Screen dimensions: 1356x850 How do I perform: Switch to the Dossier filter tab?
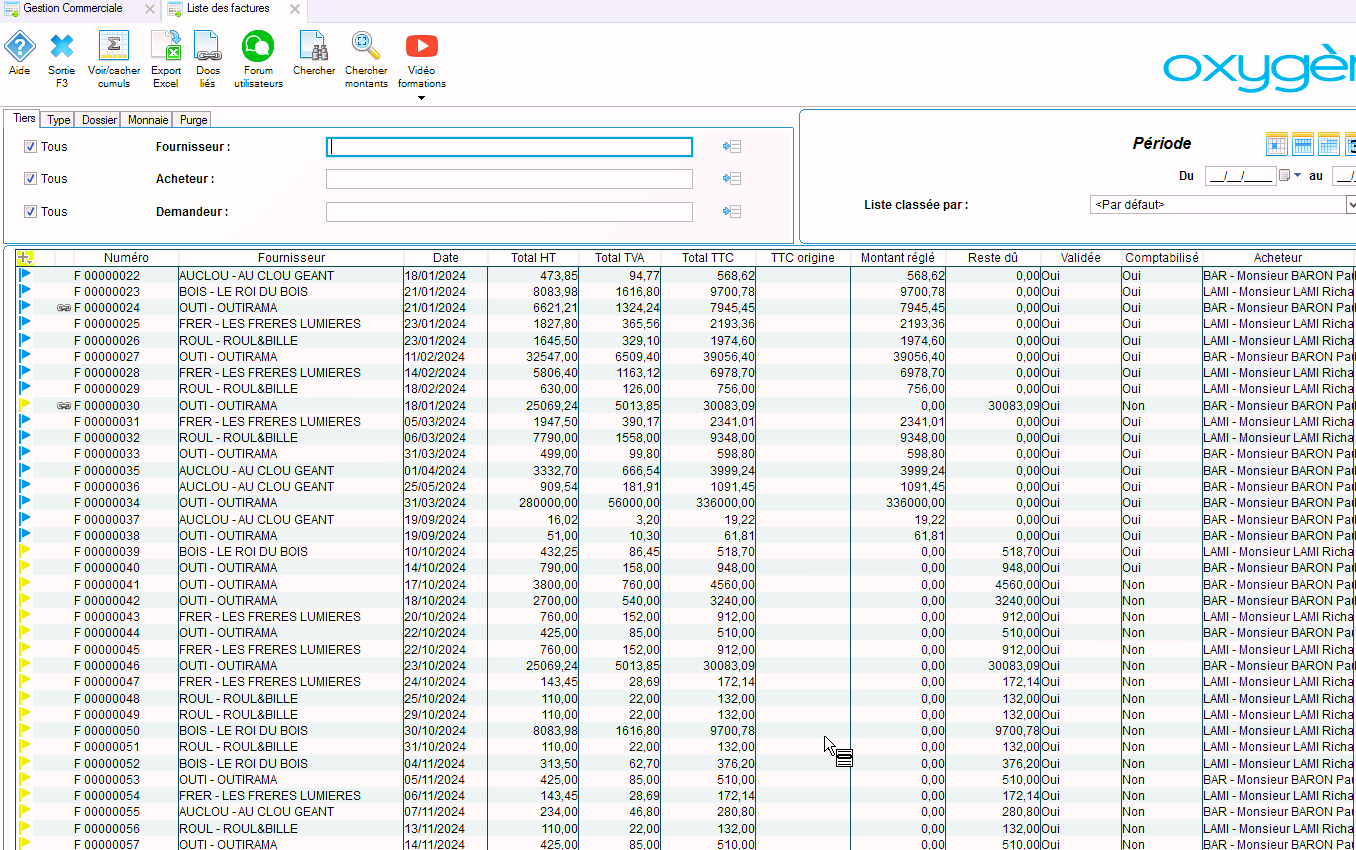click(99, 120)
